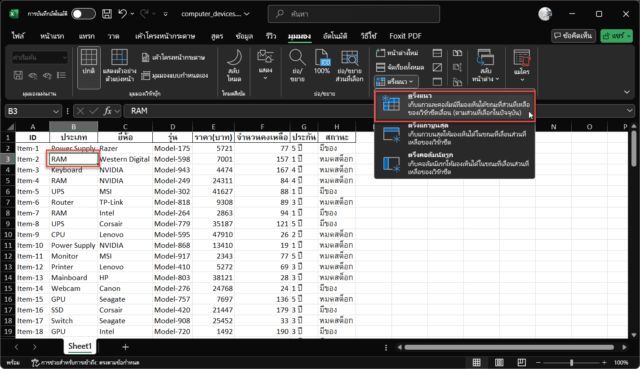This screenshot has height=369, width=640.
Task: Click the user account avatar
Action: click(x=545, y=14)
